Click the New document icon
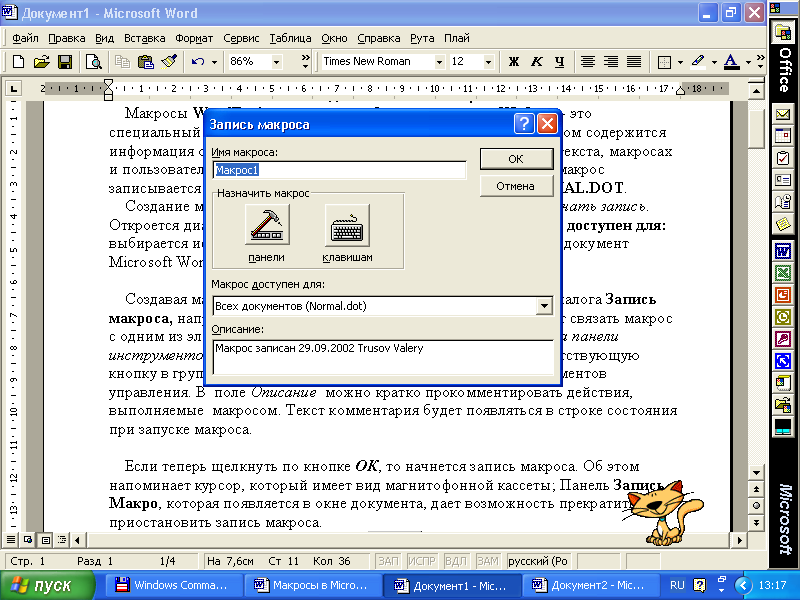This screenshot has width=800, height=600. coord(18,62)
